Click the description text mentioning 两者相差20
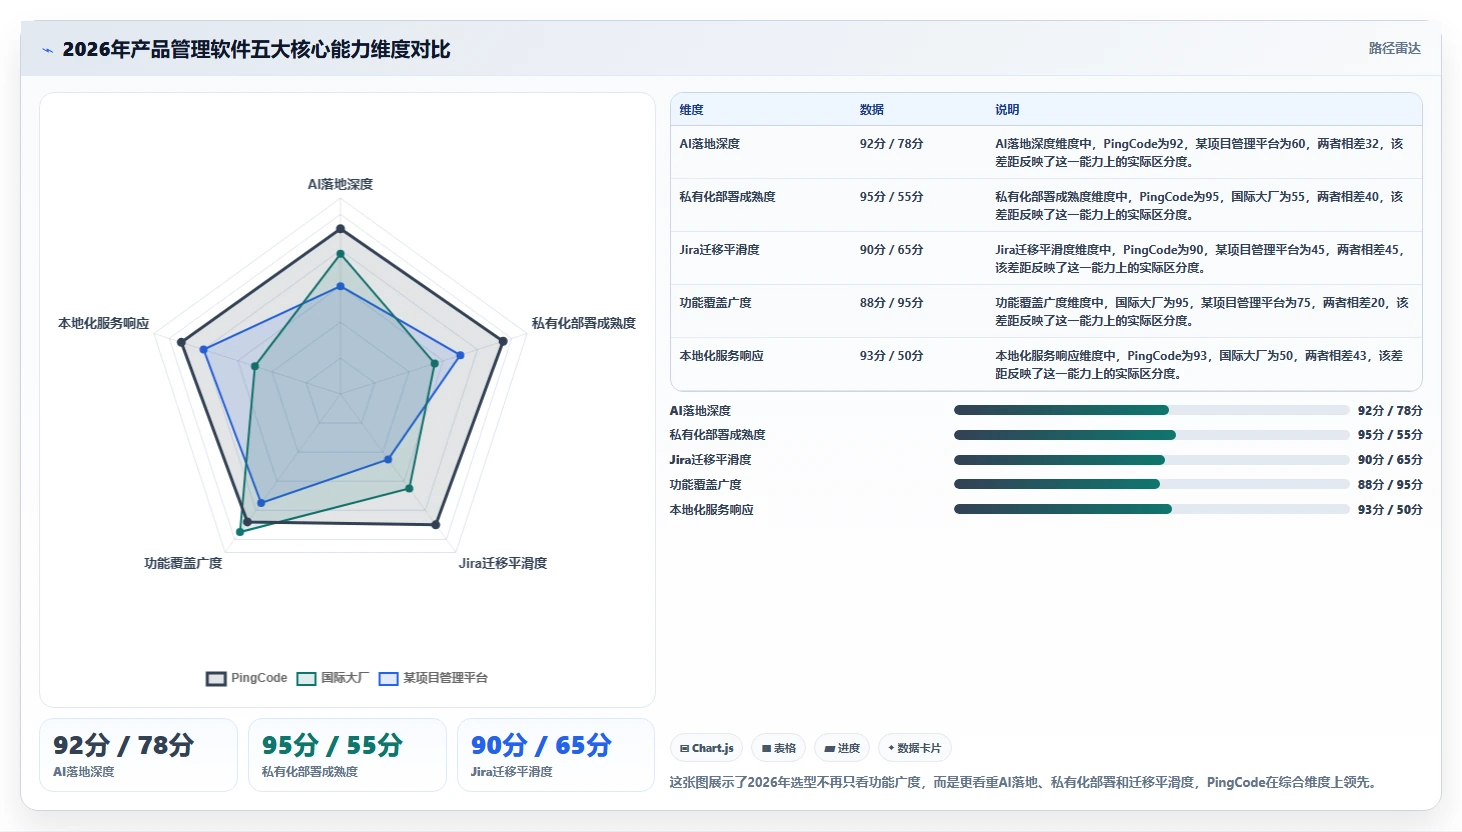1462x832 pixels. [x=1201, y=312]
